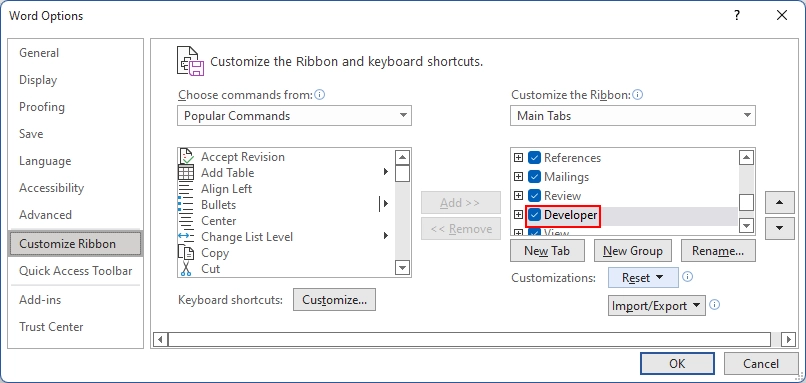Close the Word Options dialog
Viewport: 806px width, 383px height.
(x=782, y=16)
